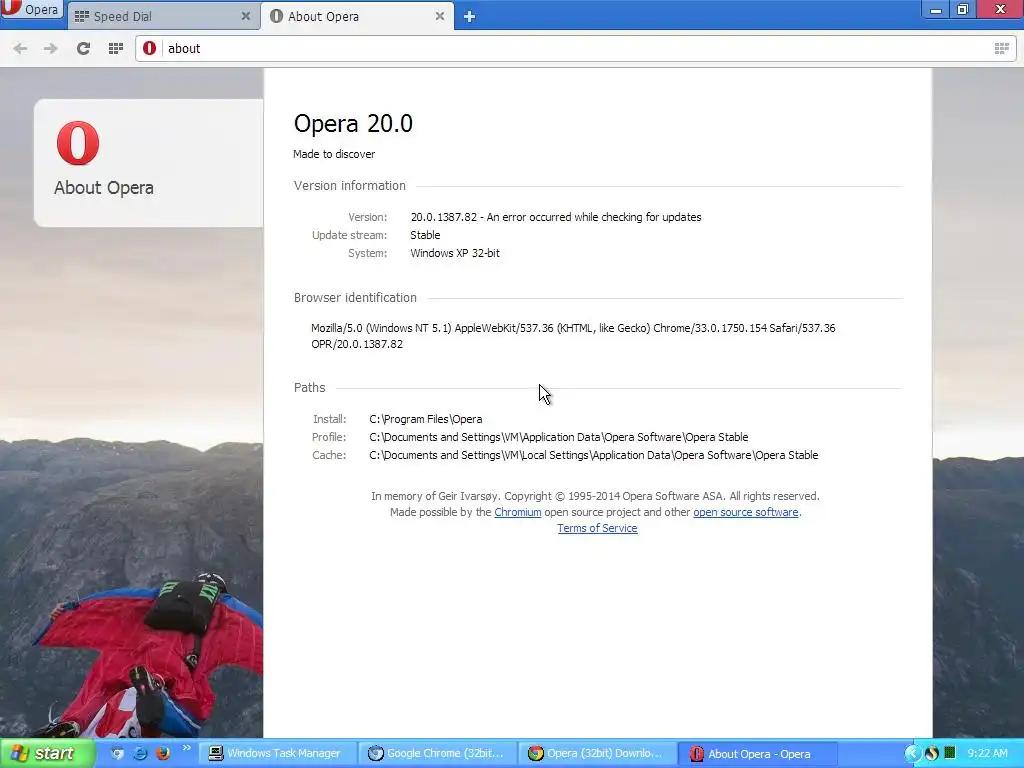The height and width of the screenshot is (768, 1024).
Task: Expand quick launch overflow chevron
Action: [x=187, y=748]
